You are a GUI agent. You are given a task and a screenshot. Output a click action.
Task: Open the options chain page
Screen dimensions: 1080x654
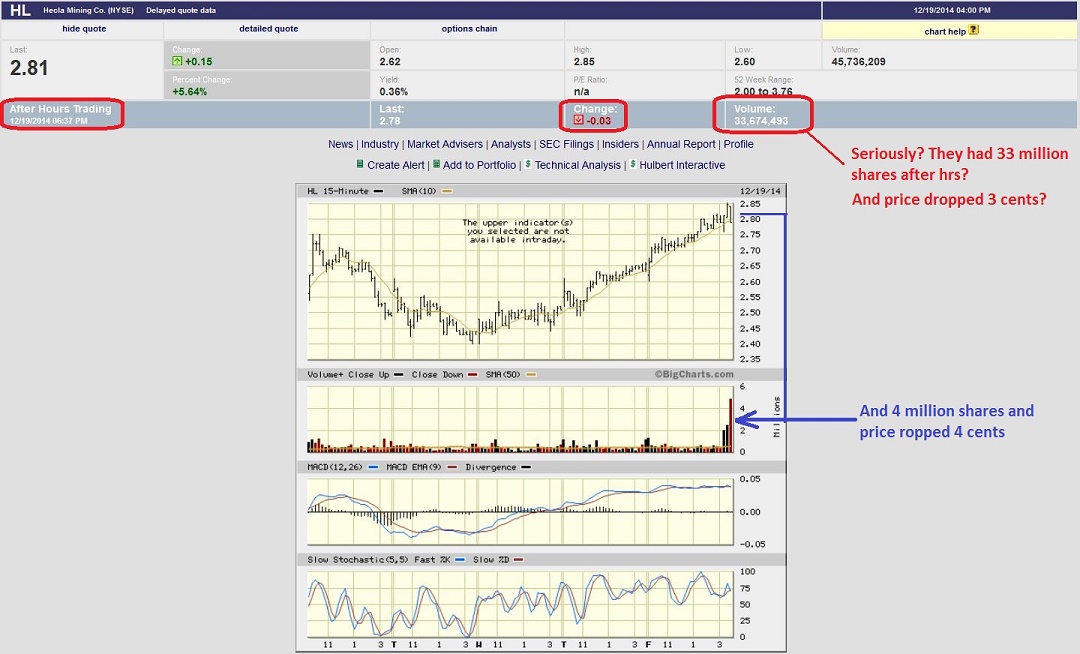point(469,29)
